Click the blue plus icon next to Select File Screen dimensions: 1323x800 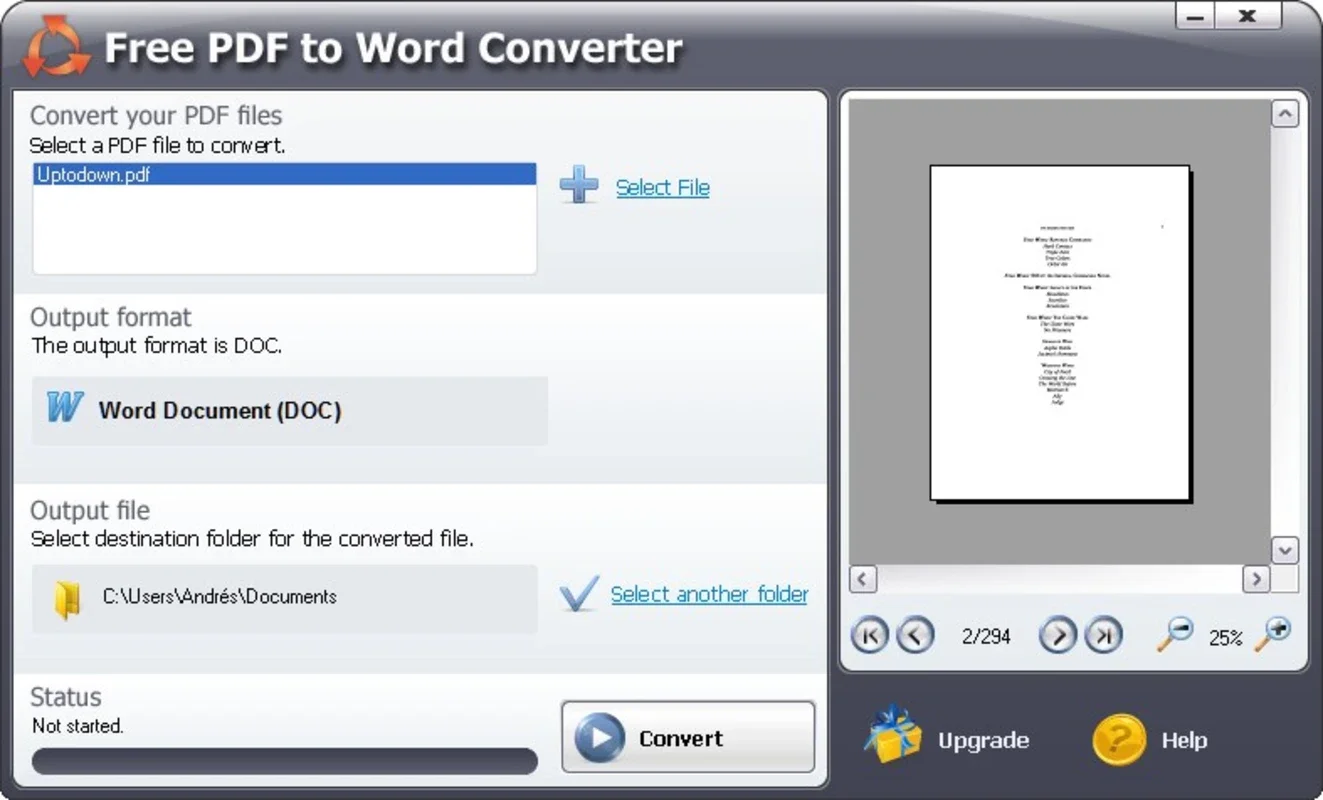579,186
